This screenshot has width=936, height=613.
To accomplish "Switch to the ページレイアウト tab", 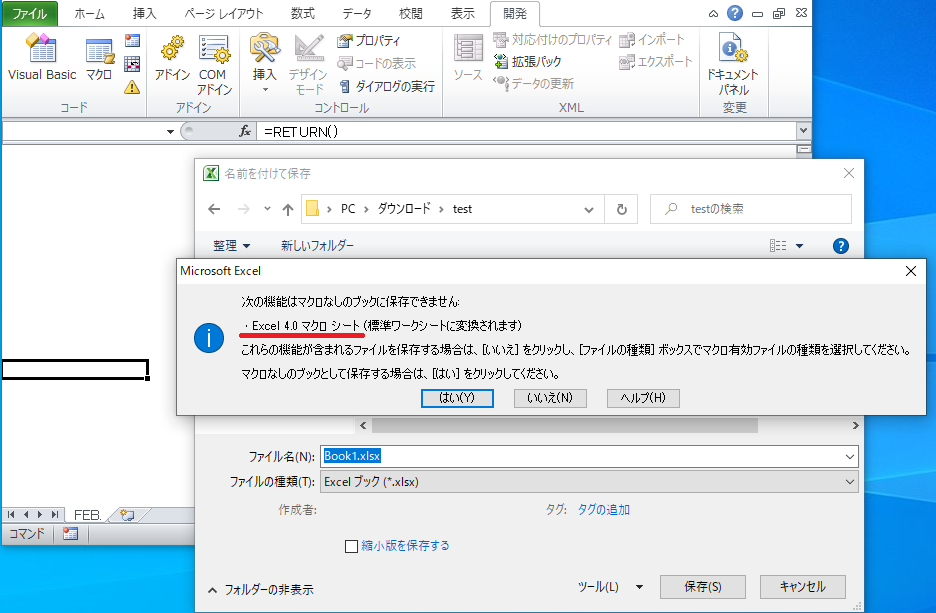I will (x=224, y=14).
